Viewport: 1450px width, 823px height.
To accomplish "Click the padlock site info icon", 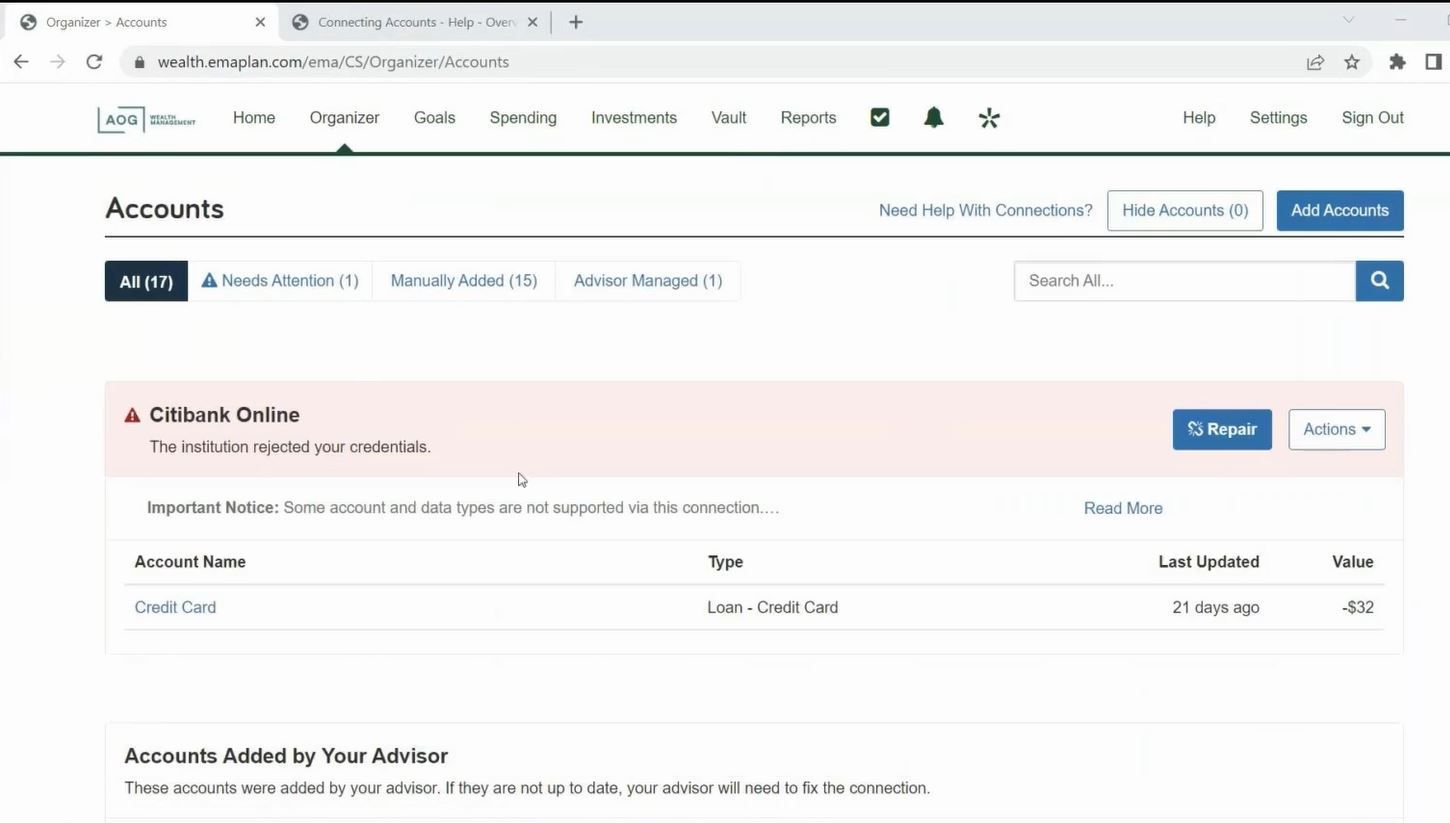I will tap(139, 62).
